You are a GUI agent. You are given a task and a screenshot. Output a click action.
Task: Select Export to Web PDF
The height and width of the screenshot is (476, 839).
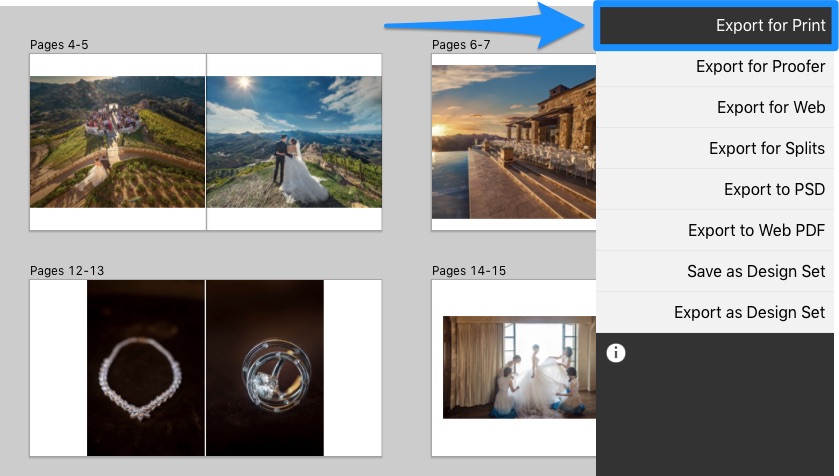tap(715, 230)
